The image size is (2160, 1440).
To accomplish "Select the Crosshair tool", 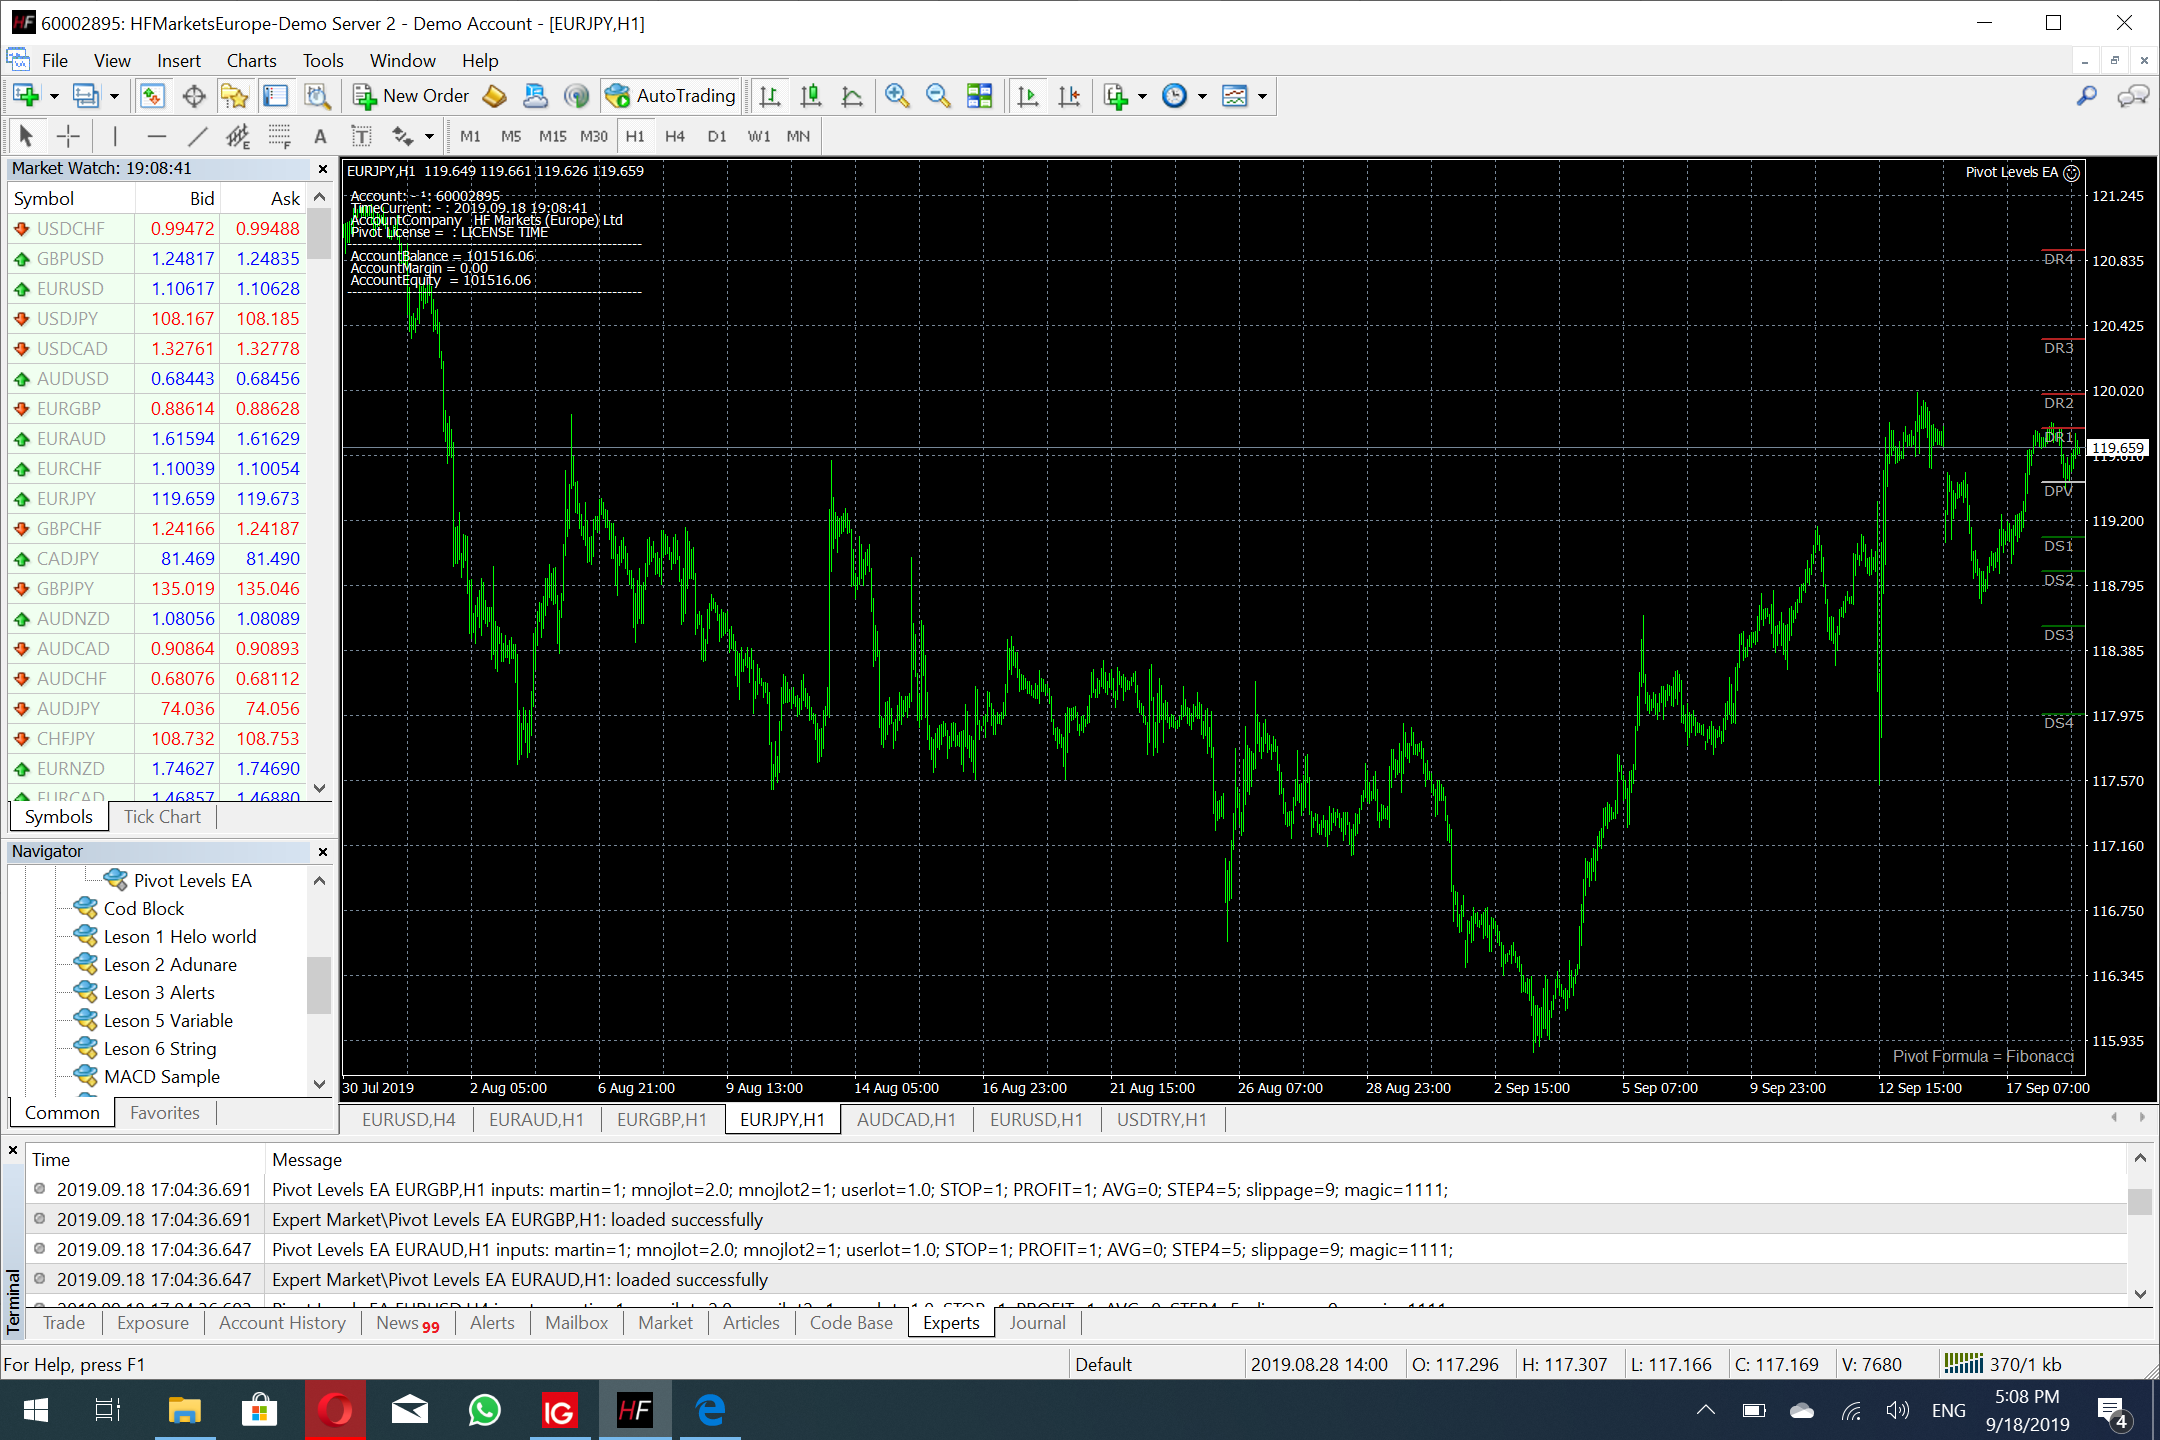I will (x=68, y=136).
